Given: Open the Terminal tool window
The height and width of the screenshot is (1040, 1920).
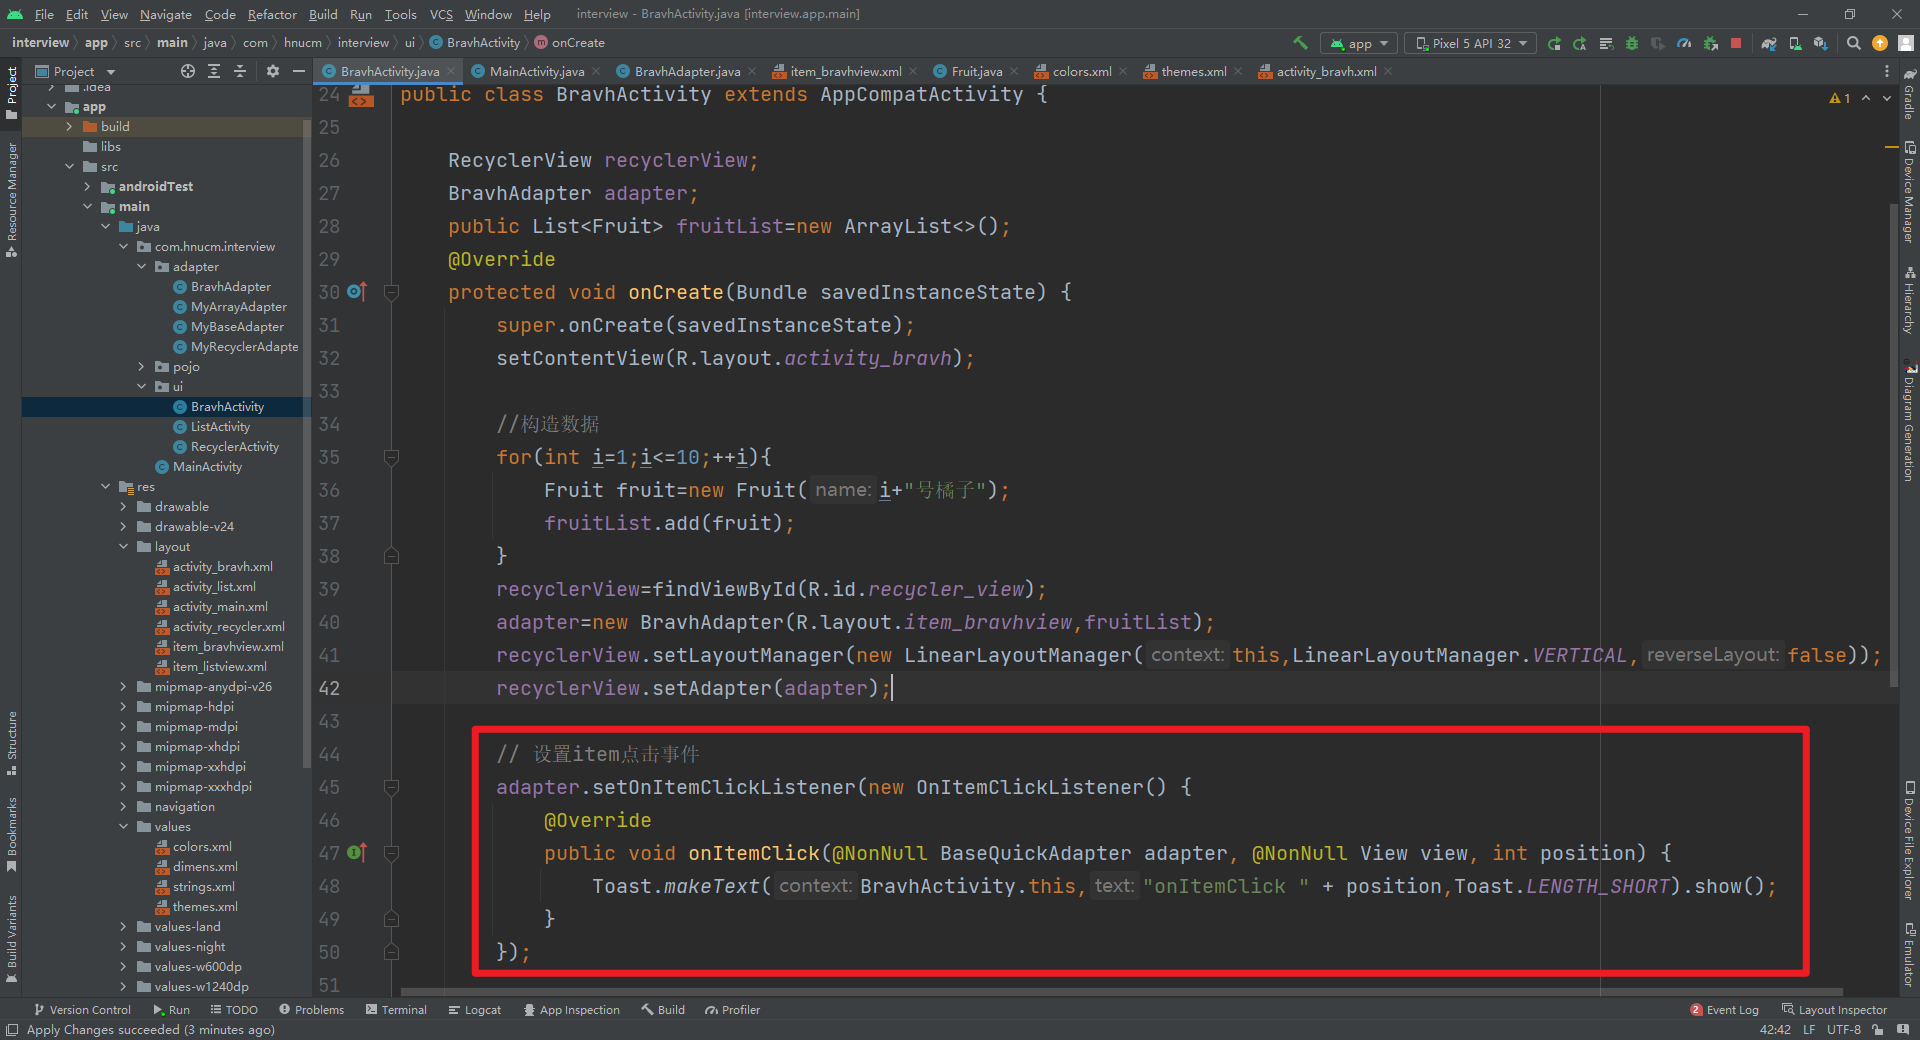Looking at the screenshot, I should pyautogui.click(x=397, y=1010).
